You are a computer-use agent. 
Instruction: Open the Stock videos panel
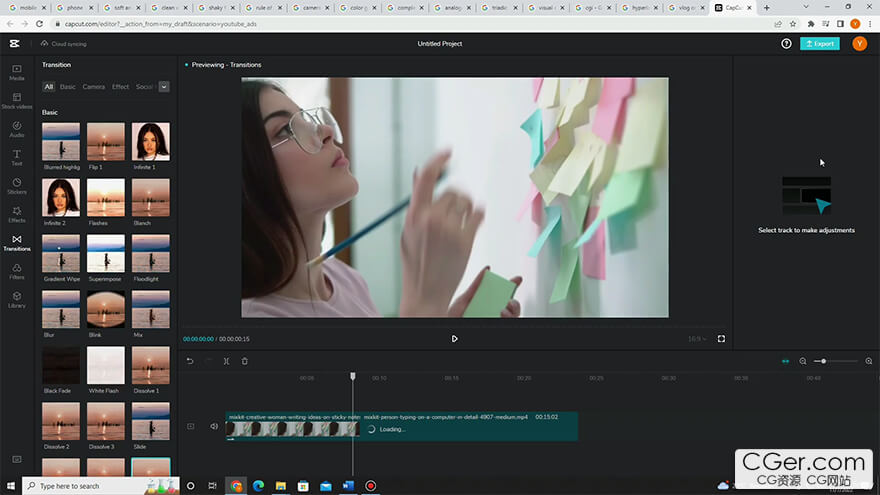17,101
